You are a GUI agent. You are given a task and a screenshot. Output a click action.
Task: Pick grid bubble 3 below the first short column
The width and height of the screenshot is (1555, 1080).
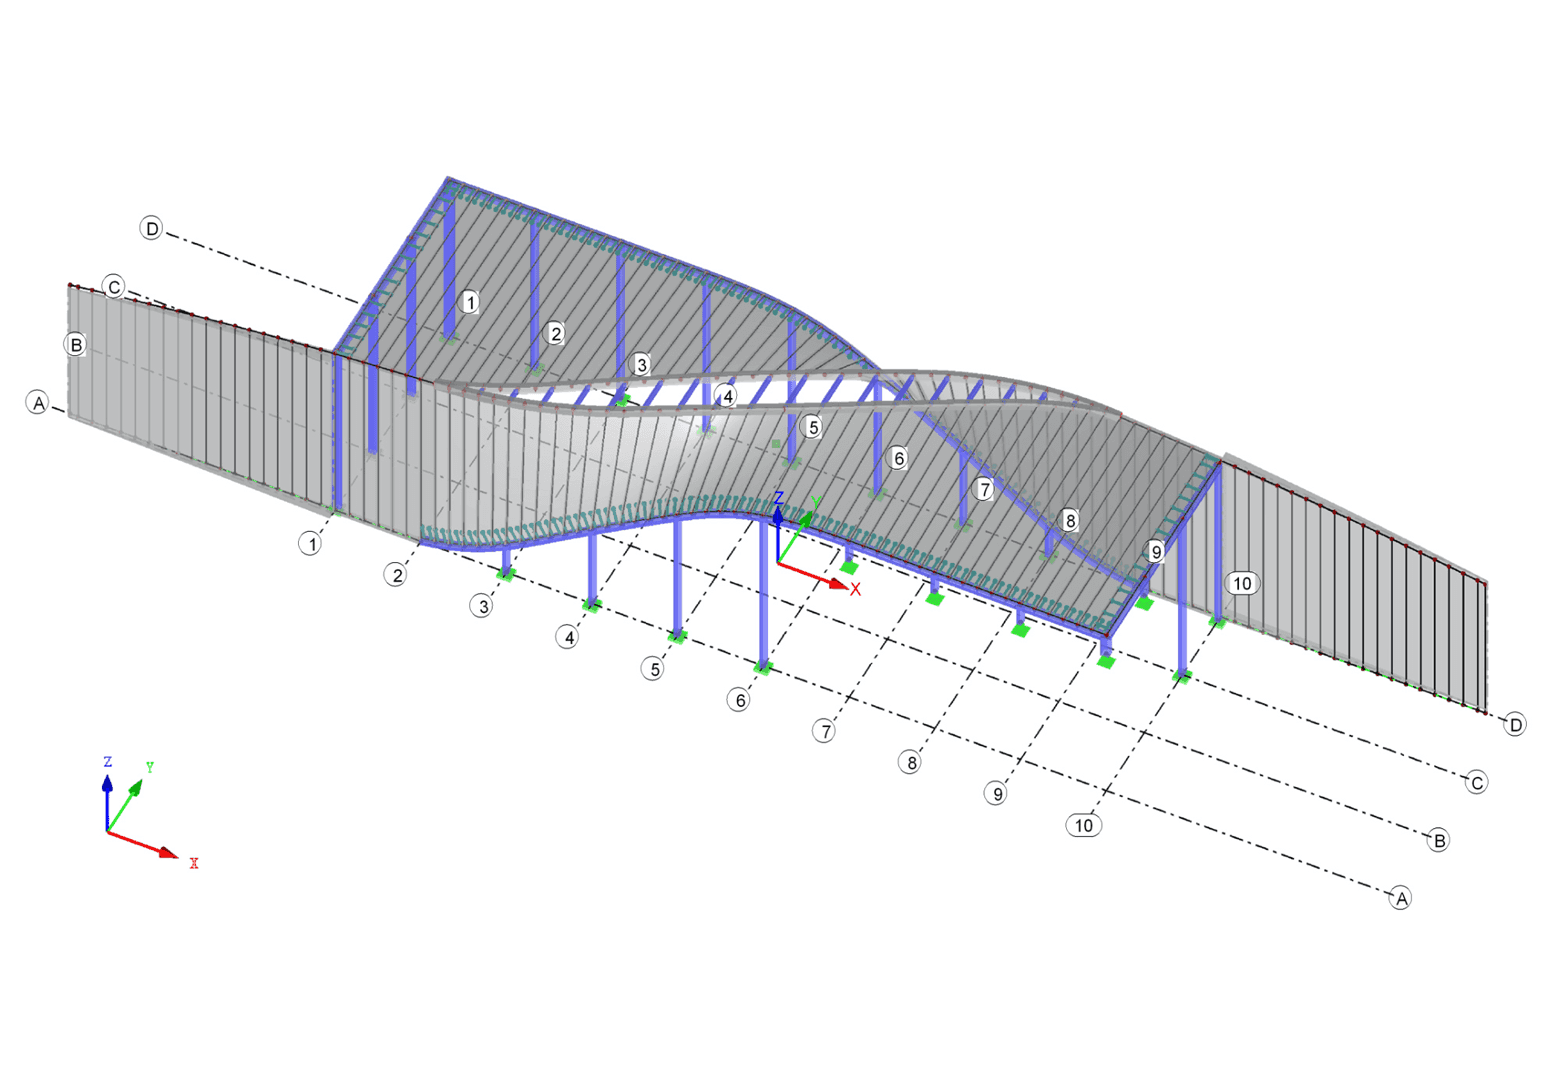(x=483, y=606)
